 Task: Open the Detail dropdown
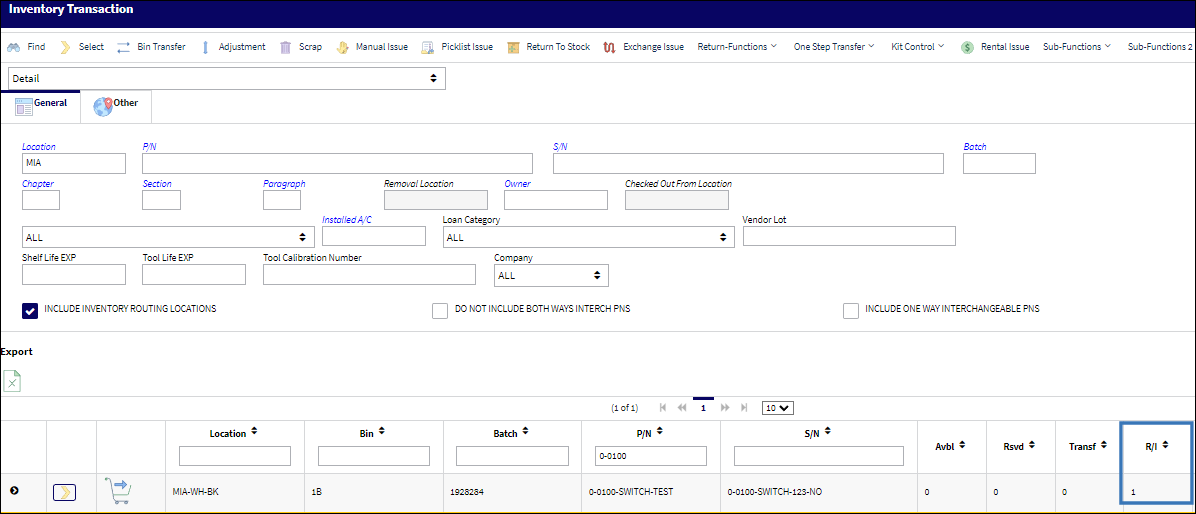coord(227,79)
